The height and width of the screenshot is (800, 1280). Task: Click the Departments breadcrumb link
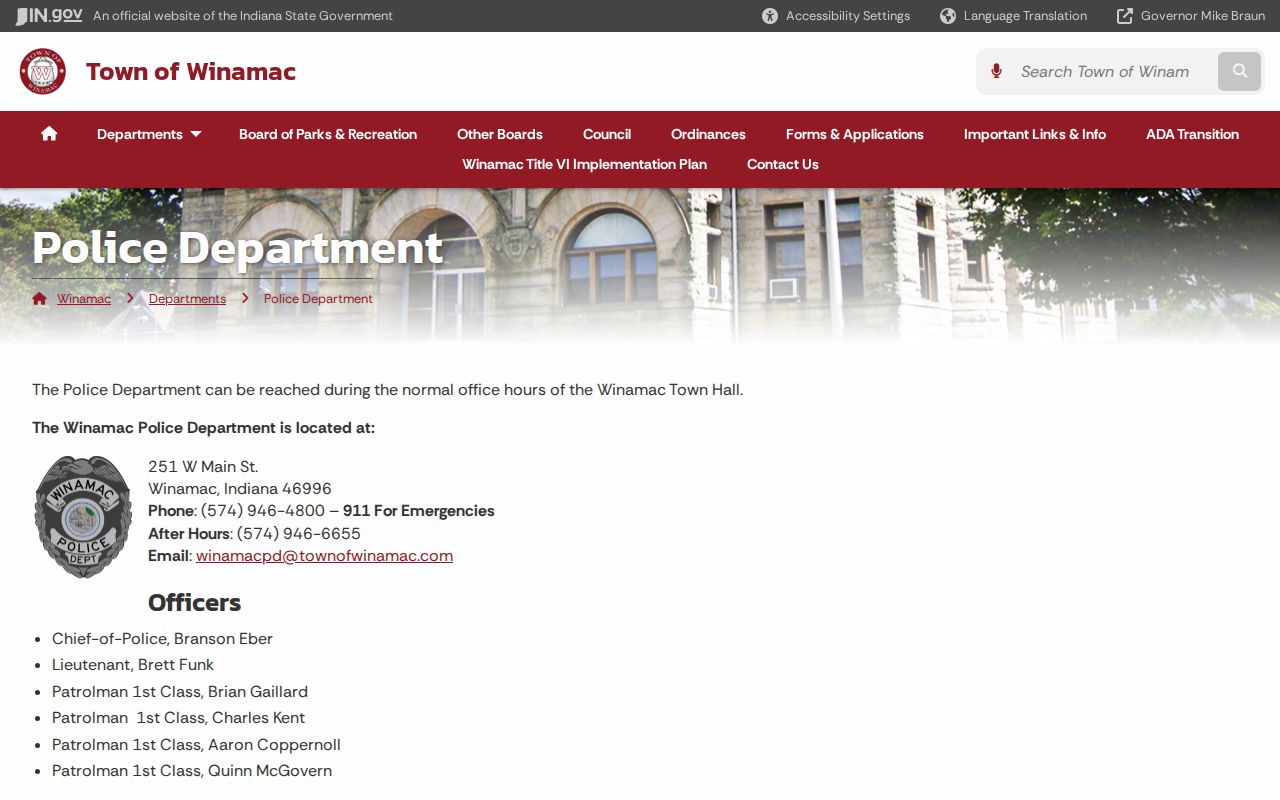pos(187,299)
